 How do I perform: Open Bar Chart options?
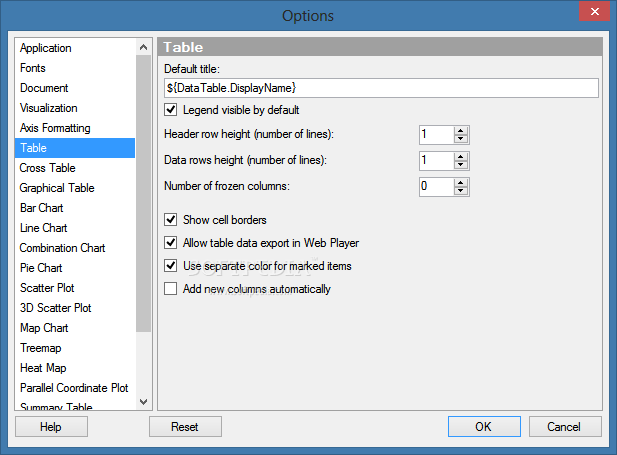point(75,208)
